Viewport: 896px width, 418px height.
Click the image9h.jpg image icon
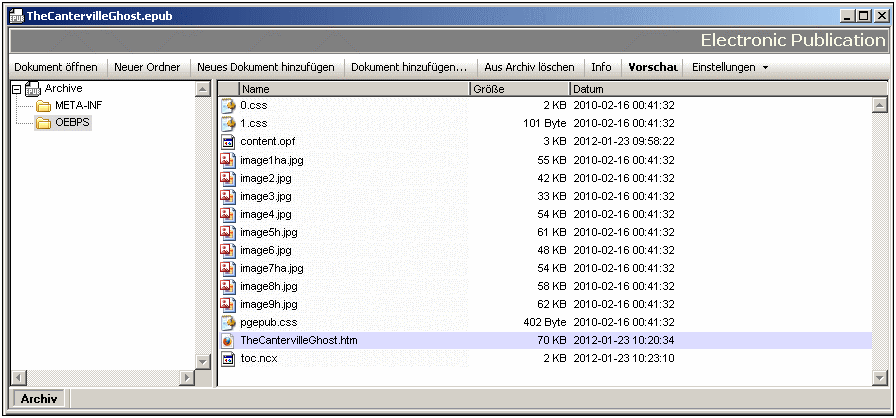coord(229,304)
